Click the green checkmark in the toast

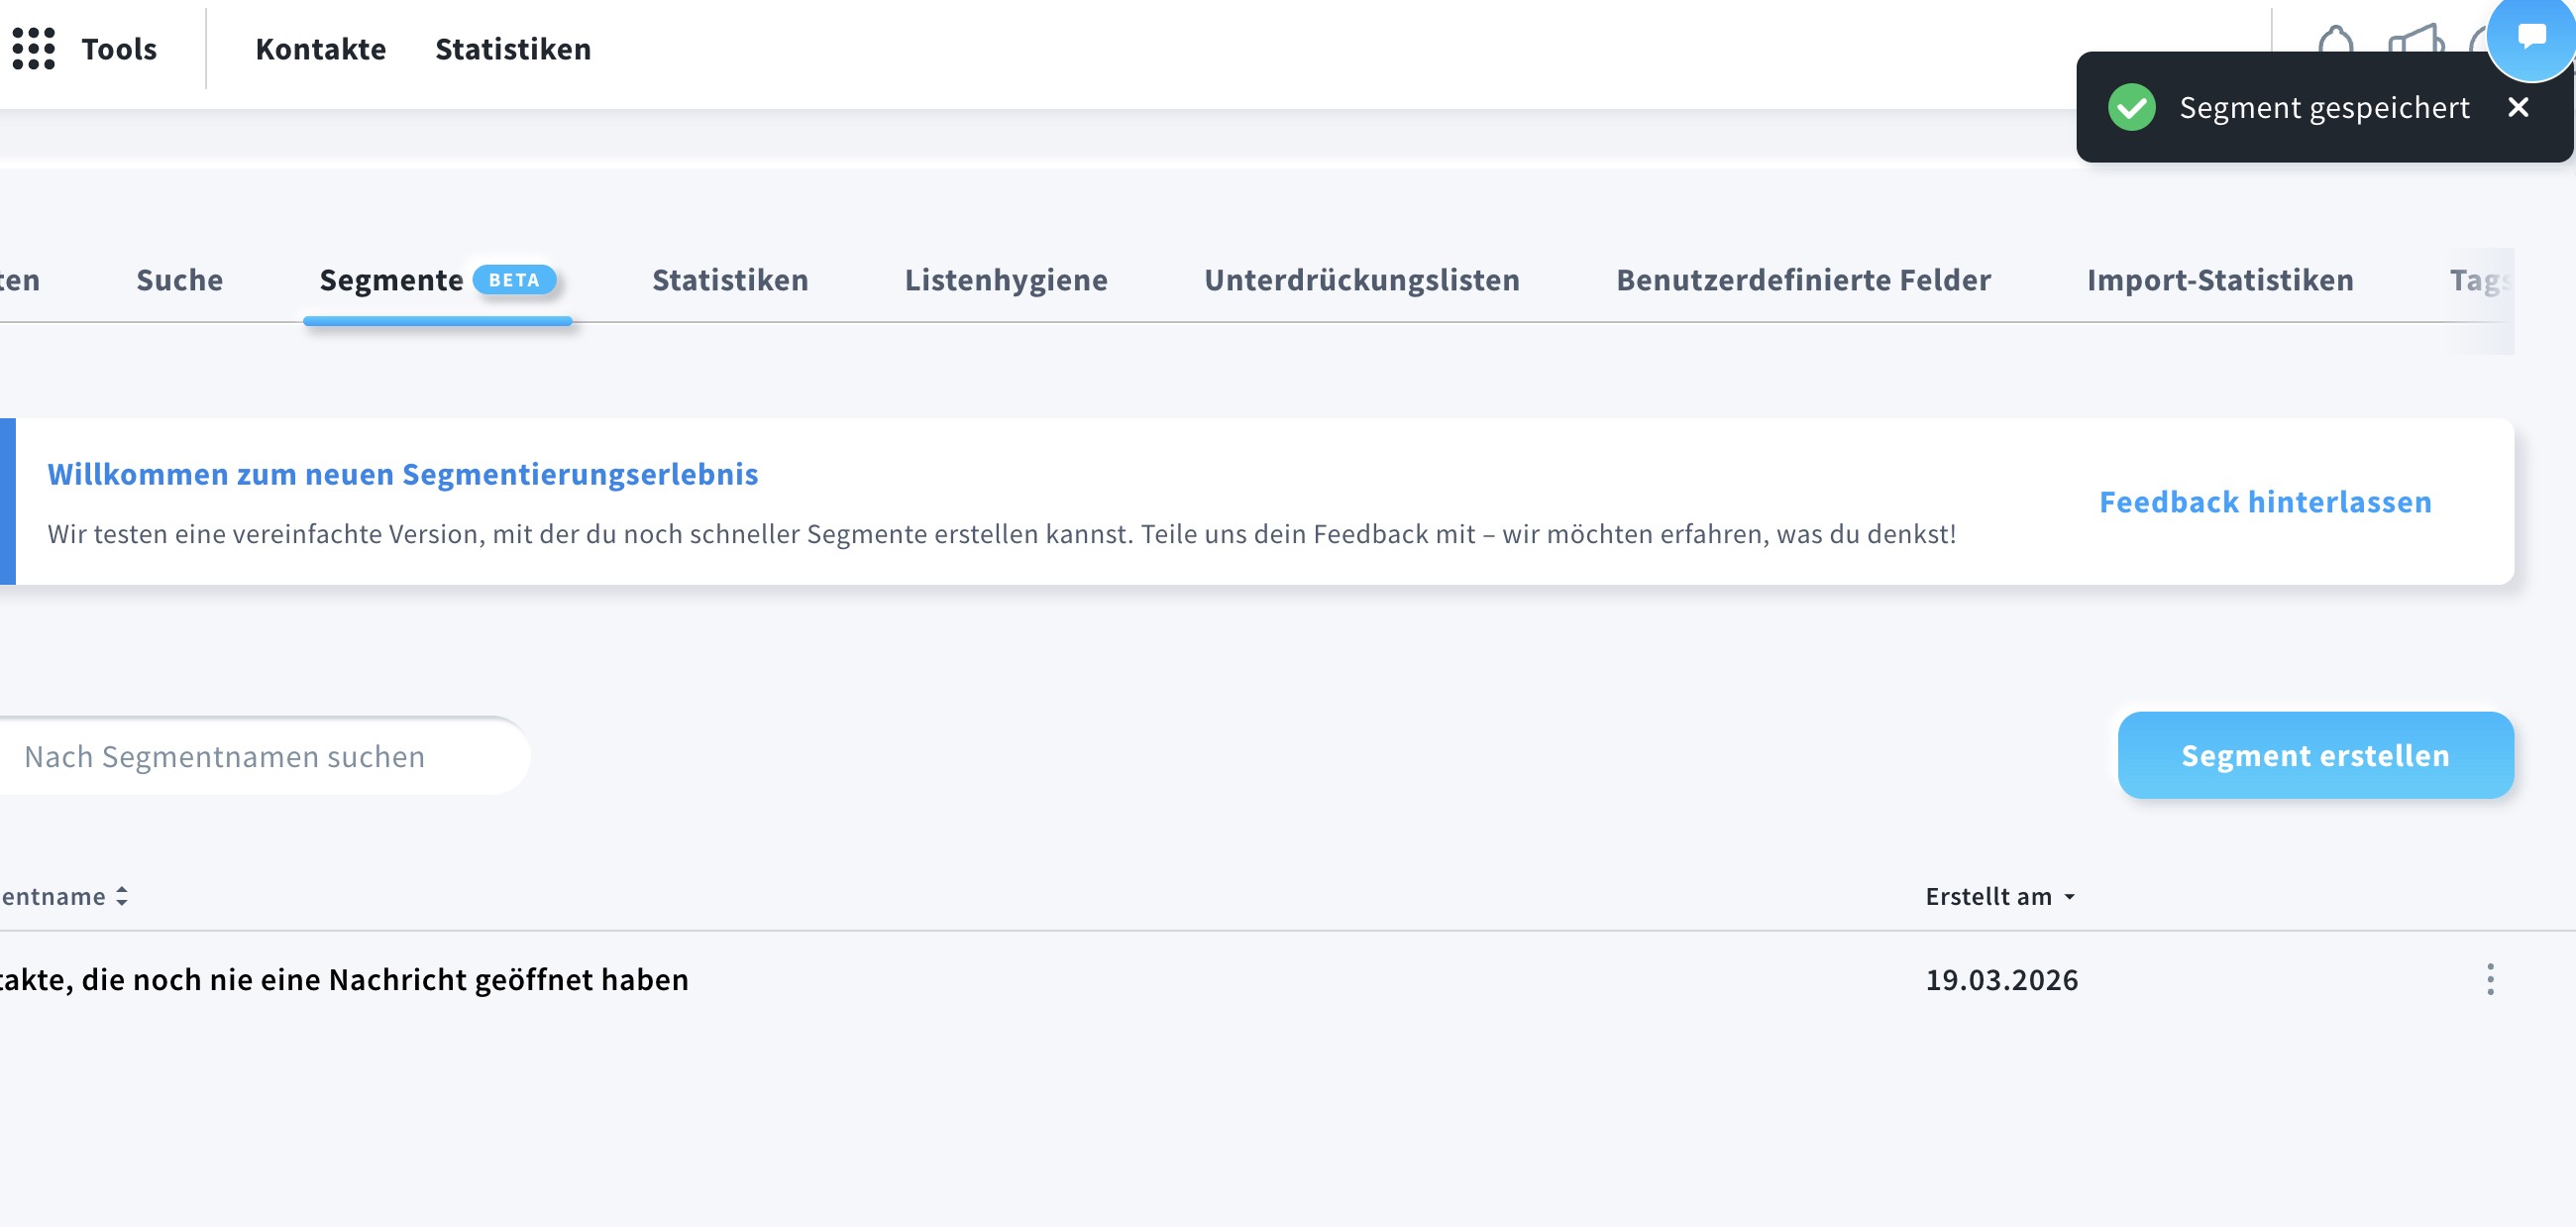point(2134,107)
